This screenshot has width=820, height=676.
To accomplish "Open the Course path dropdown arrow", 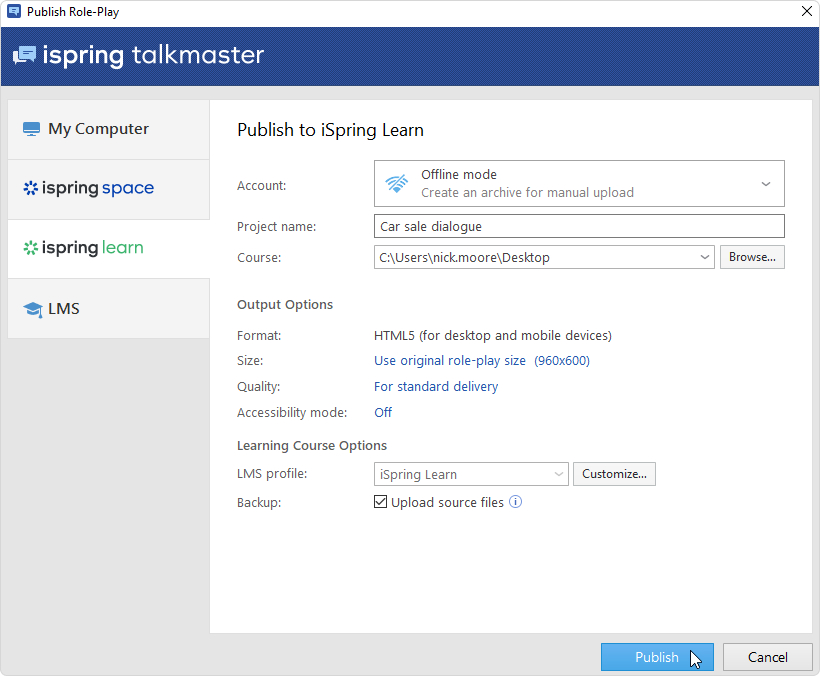I will pos(704,258).
